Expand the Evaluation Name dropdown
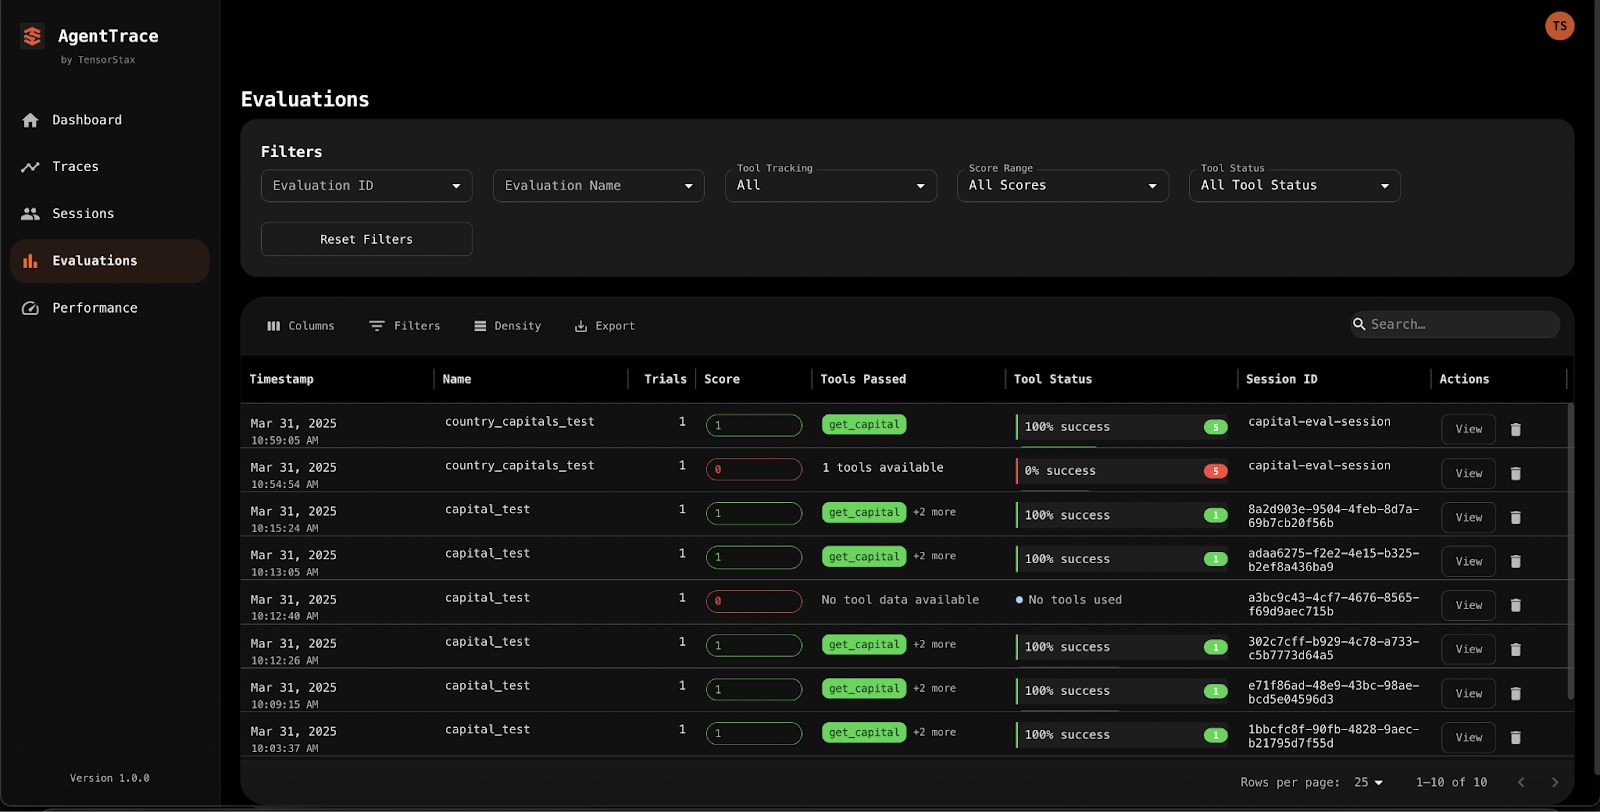 [599, 186]
